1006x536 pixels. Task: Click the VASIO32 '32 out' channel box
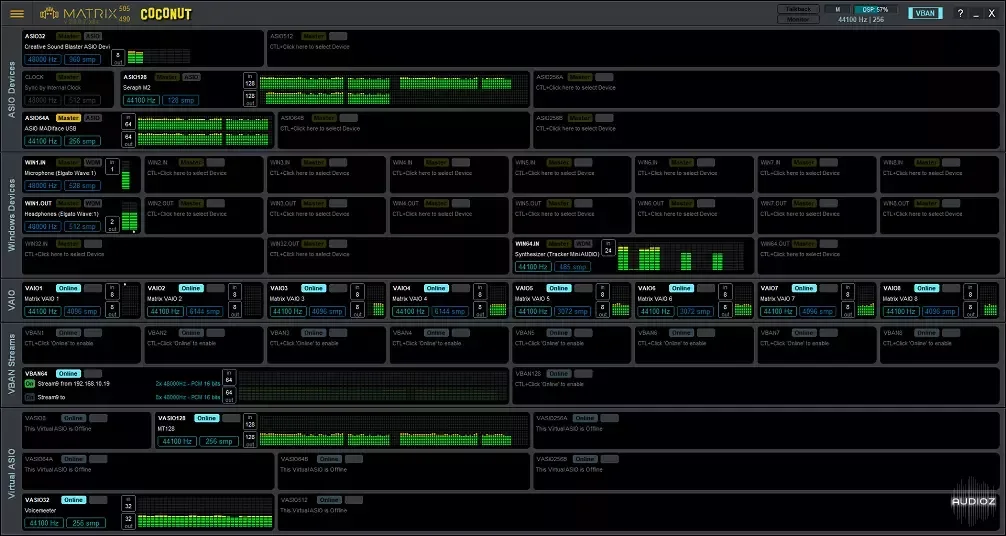[128, 521]
